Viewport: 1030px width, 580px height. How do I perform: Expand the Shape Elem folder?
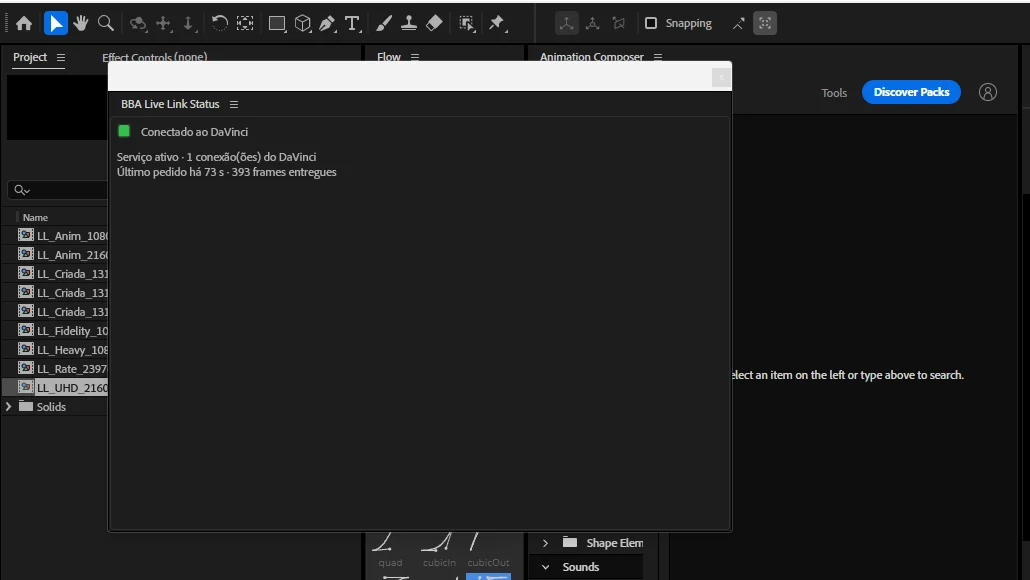point(545,543)
